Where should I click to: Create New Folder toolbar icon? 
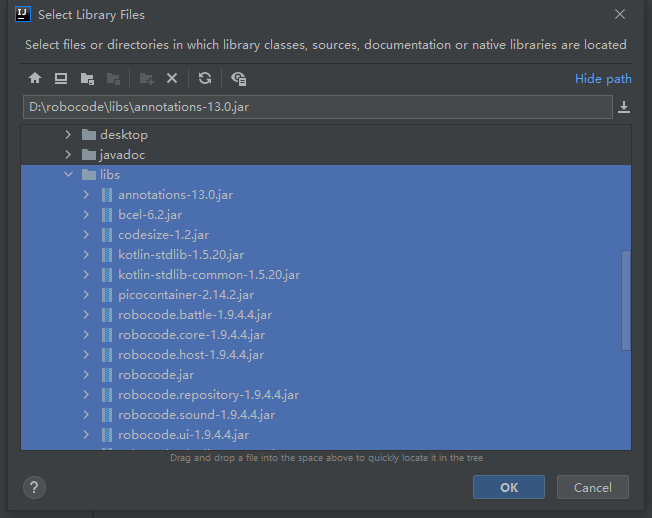[x=146, y=78]
